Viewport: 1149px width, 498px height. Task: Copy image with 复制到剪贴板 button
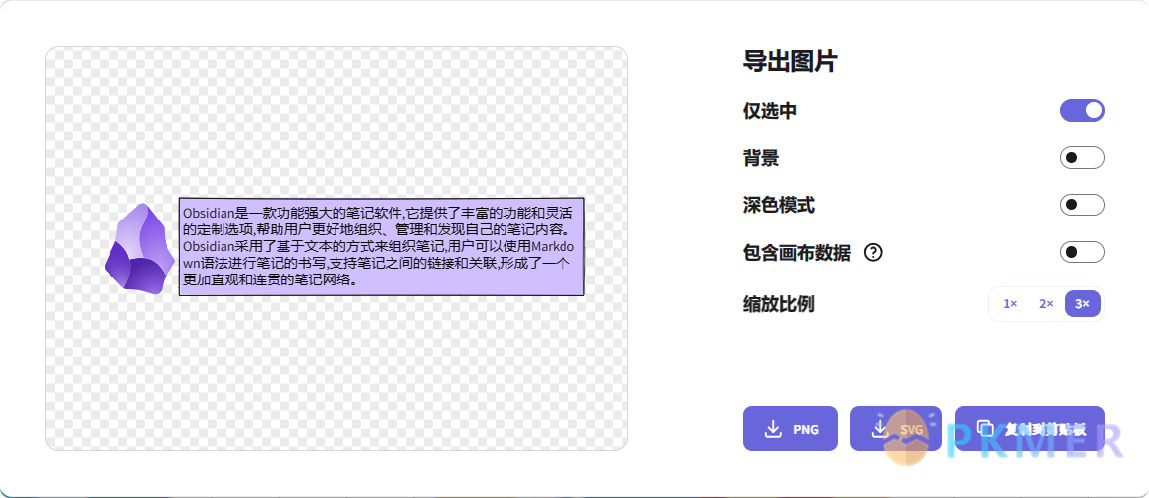click(1030, 428)
